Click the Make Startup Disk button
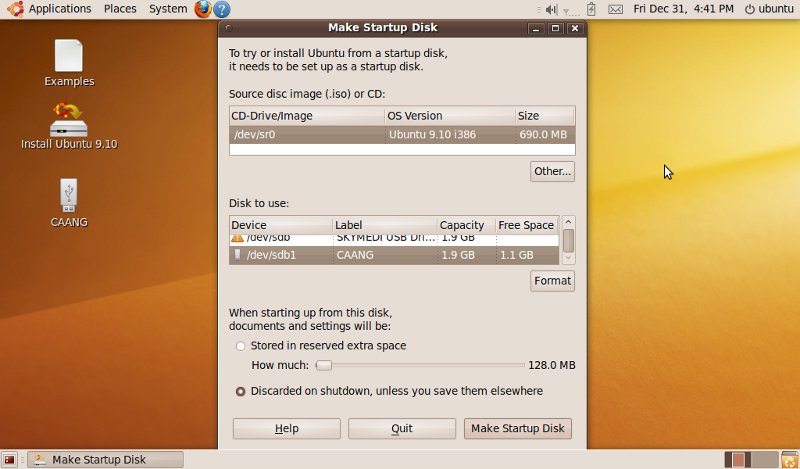The width and height of the screenshot is (800, 469). (517, 428)
